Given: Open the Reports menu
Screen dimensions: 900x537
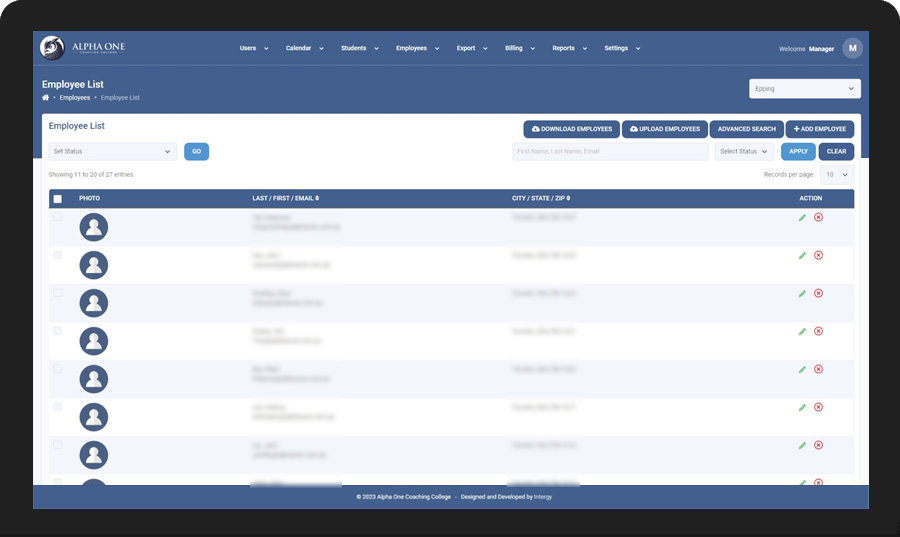Looking at the screenshot, I should [x=569, y=48].
